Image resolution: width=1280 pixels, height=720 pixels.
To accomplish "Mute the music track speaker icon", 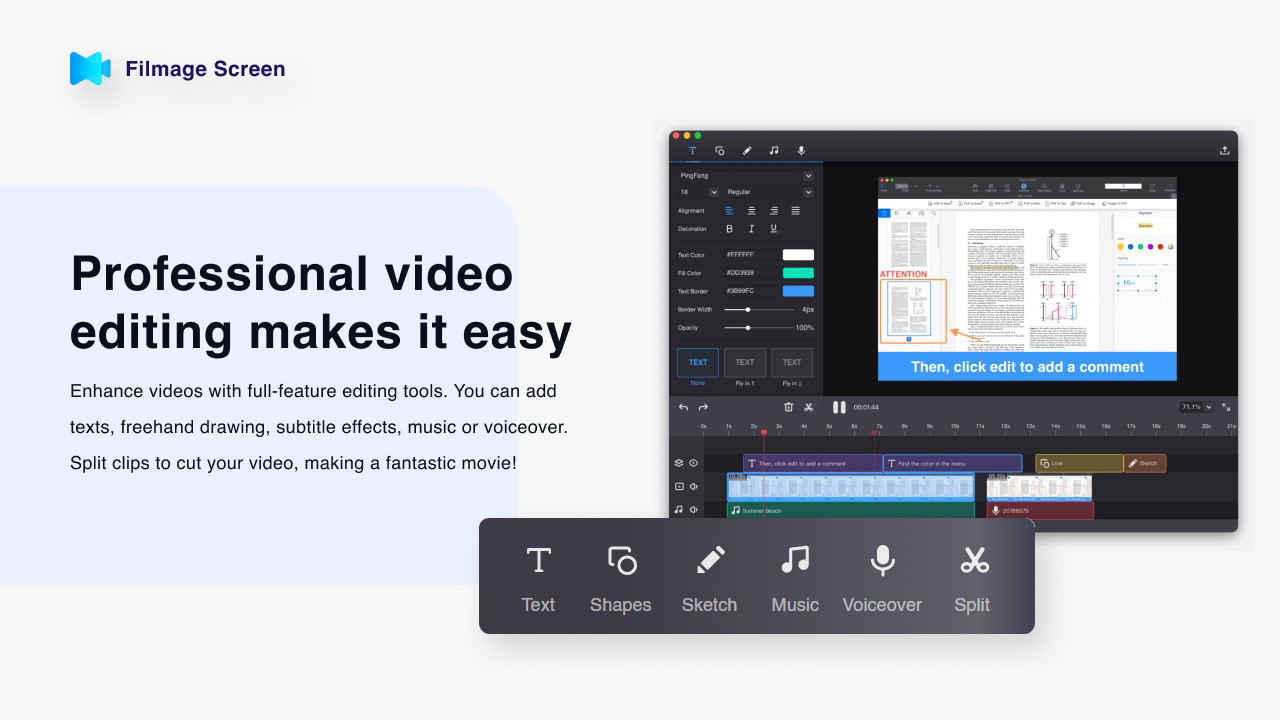I will click(693, 510).
